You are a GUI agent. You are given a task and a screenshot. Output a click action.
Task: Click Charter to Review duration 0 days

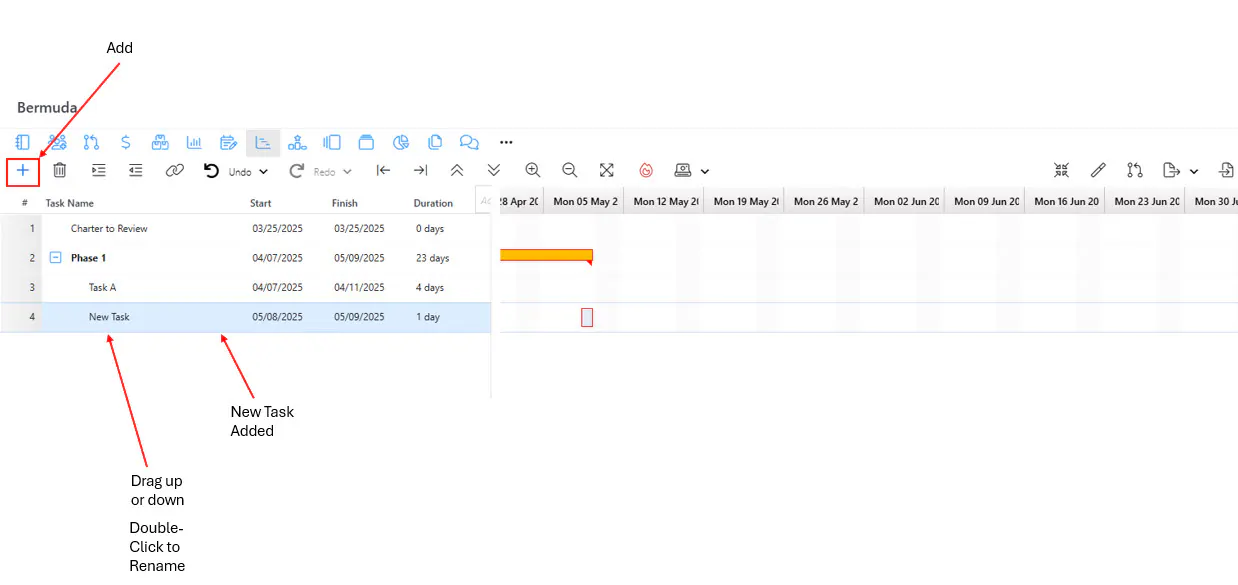[x=430, y=229]
